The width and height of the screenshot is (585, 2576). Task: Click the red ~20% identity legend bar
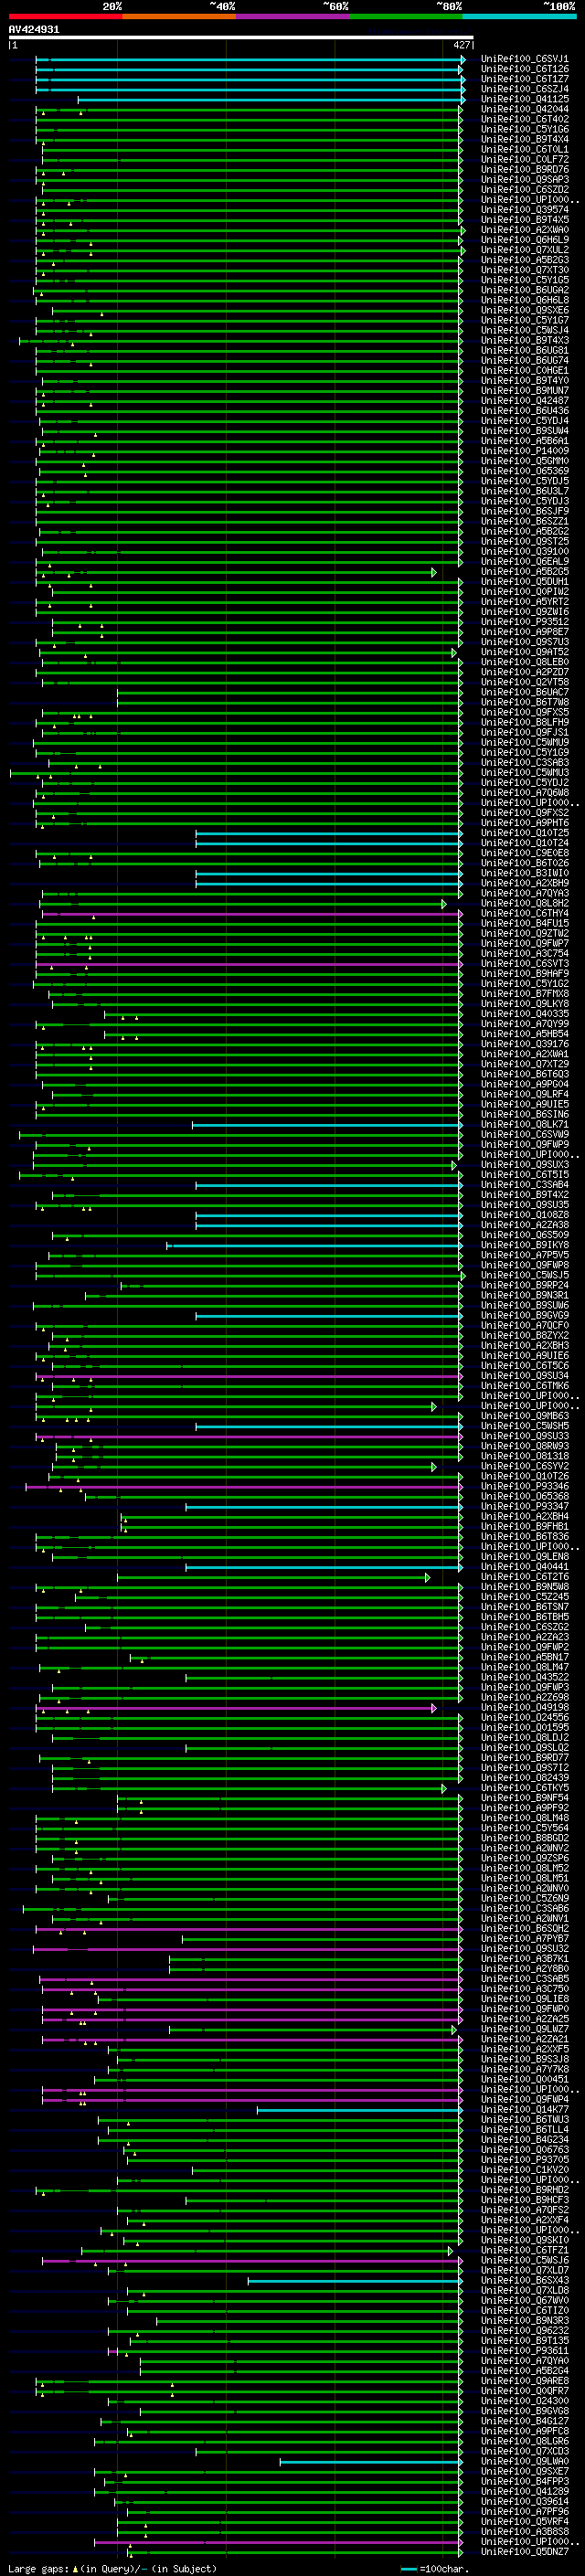[65, 16]
